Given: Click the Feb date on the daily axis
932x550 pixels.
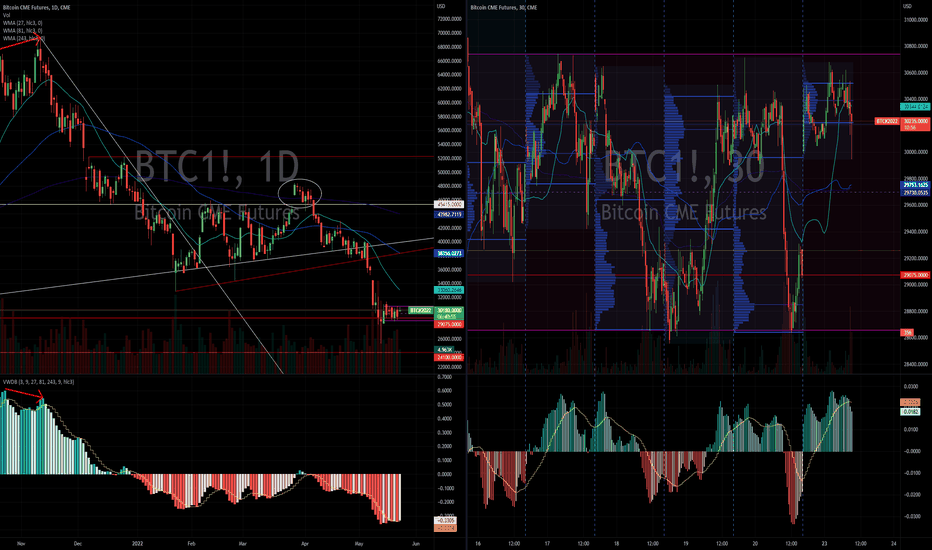Looking at the screenshot, I should pos(191,543).
